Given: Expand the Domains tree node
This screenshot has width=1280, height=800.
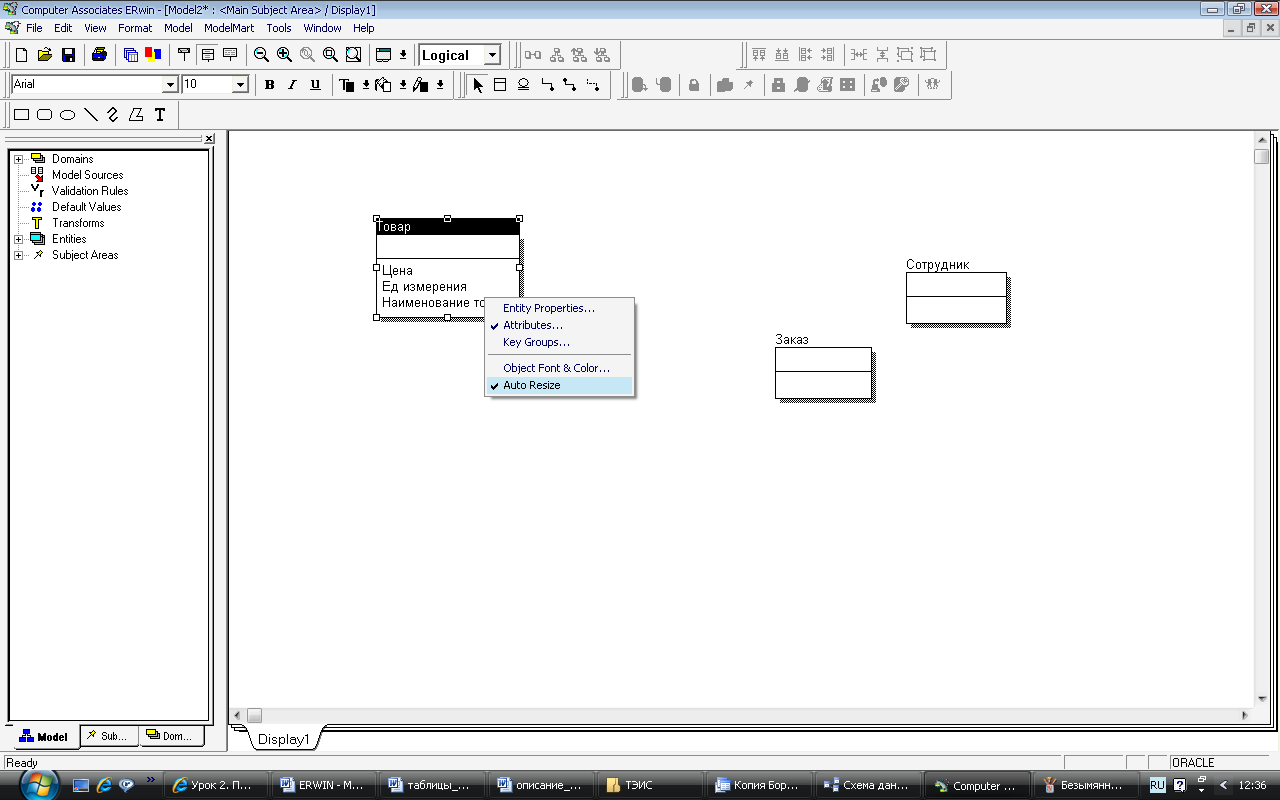Looking at the screenshot, I should pos(18,159).
